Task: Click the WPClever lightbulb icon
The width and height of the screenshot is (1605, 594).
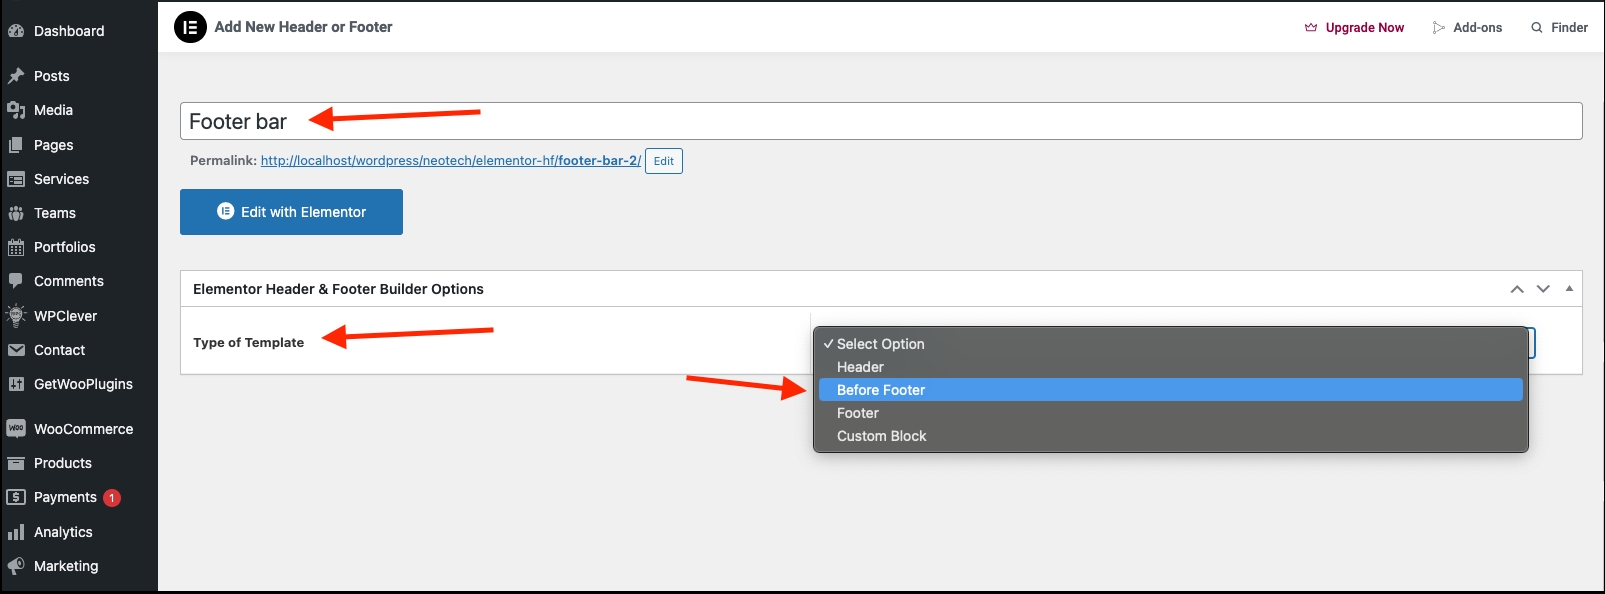Action: tap(16, 316)
